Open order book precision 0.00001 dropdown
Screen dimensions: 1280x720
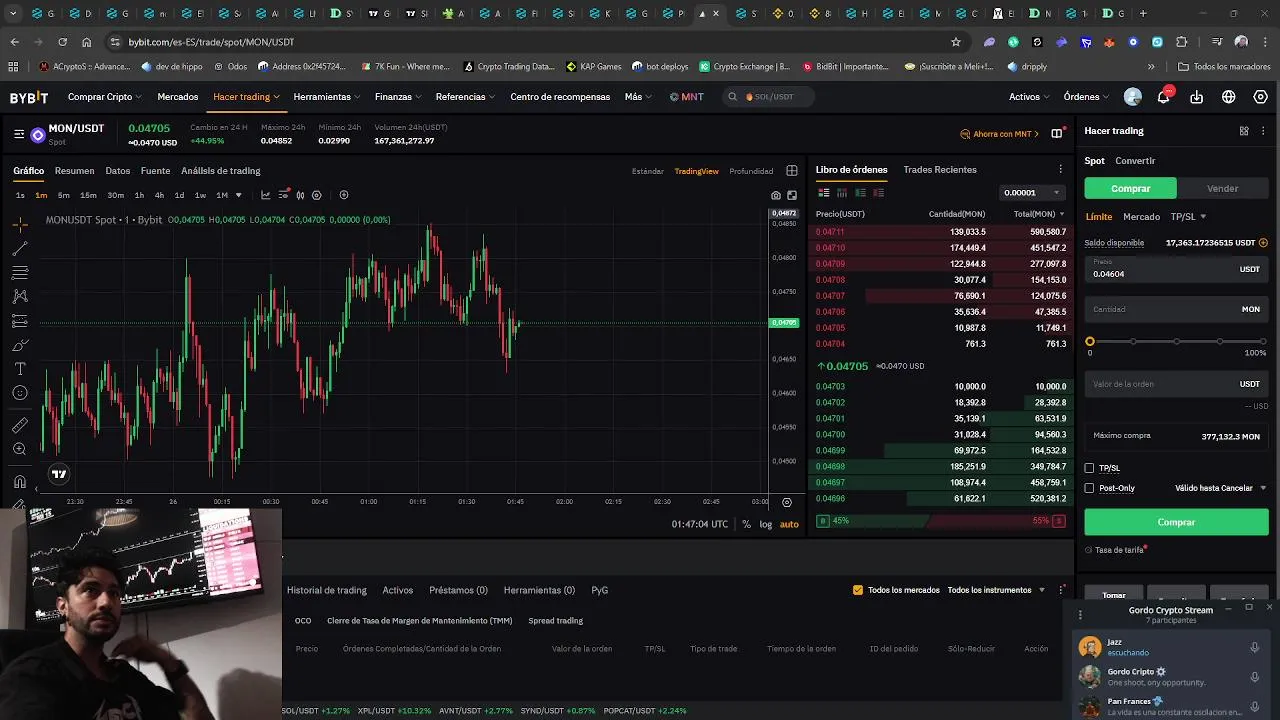(1033, 192)
